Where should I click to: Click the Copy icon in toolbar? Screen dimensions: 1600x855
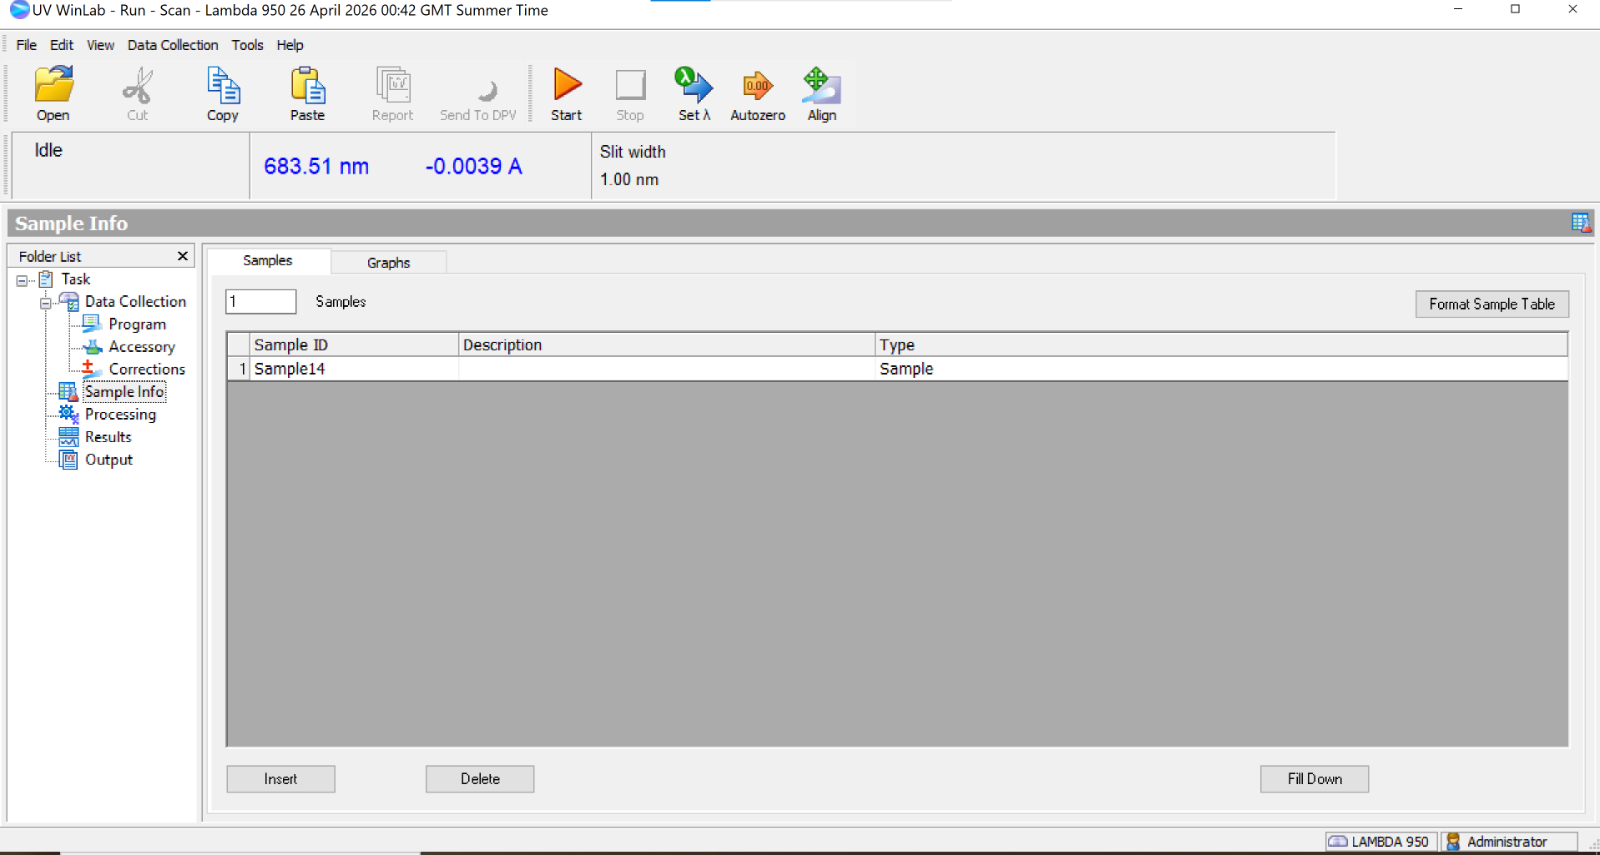(x=223, y=85)
